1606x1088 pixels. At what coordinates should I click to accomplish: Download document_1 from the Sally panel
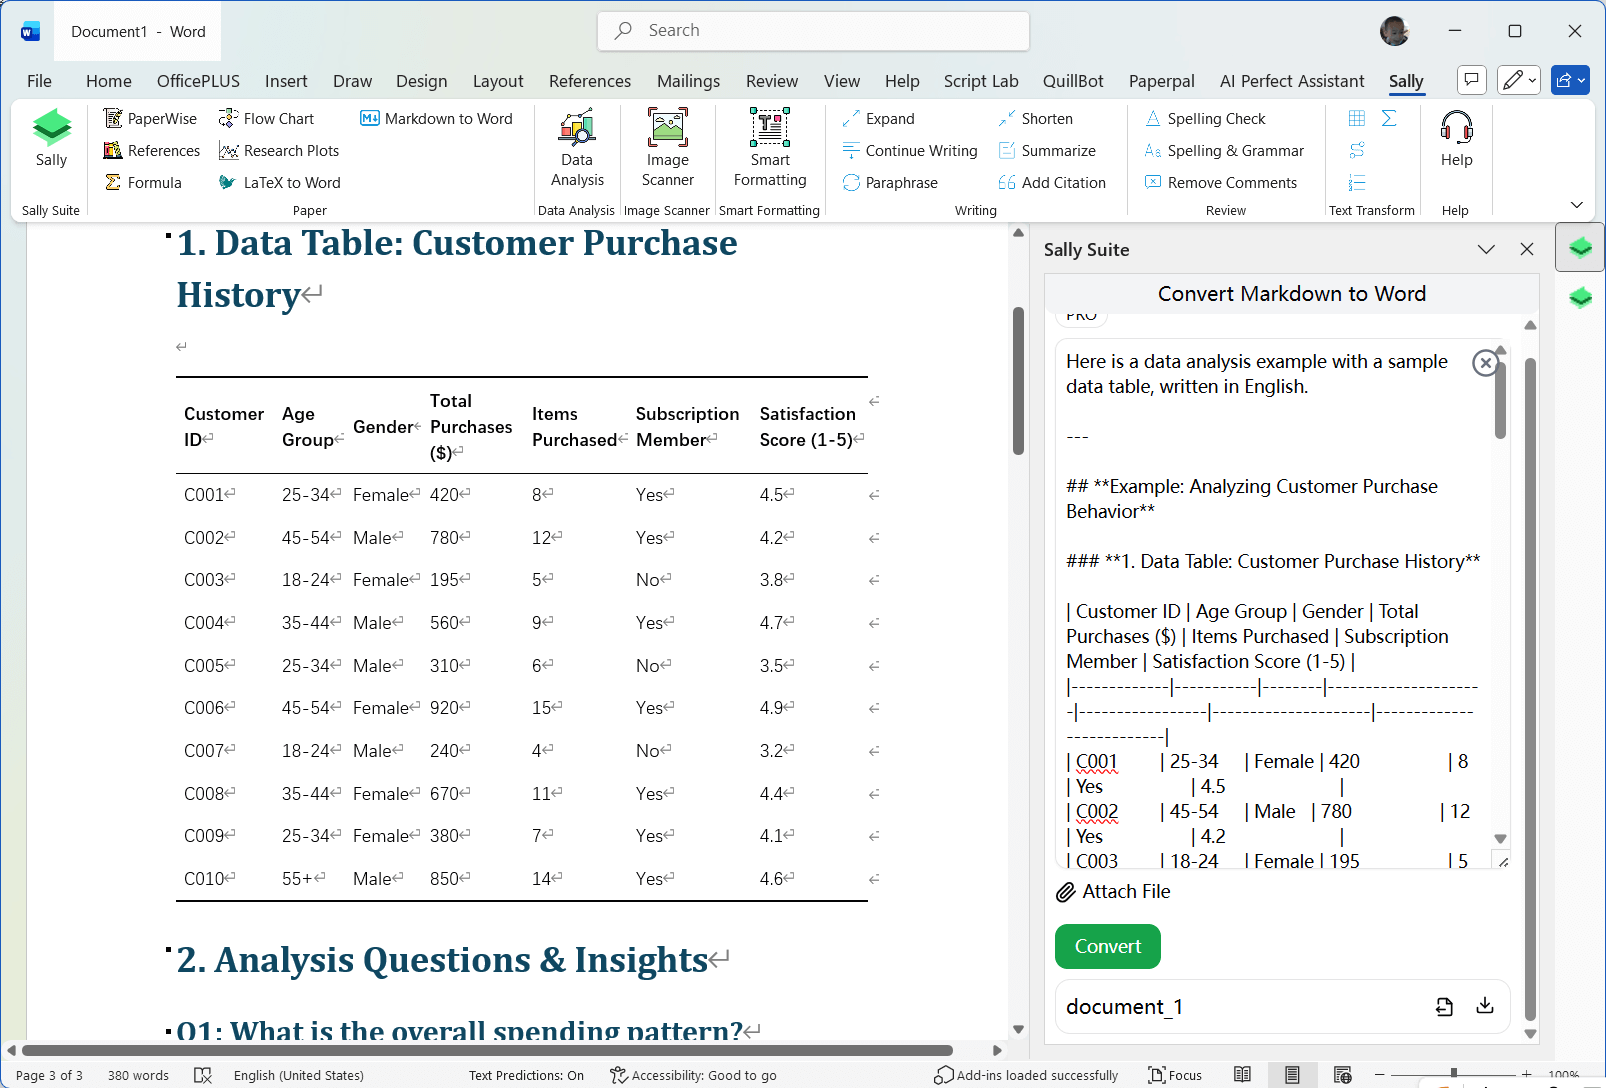click(1485, 1006)
